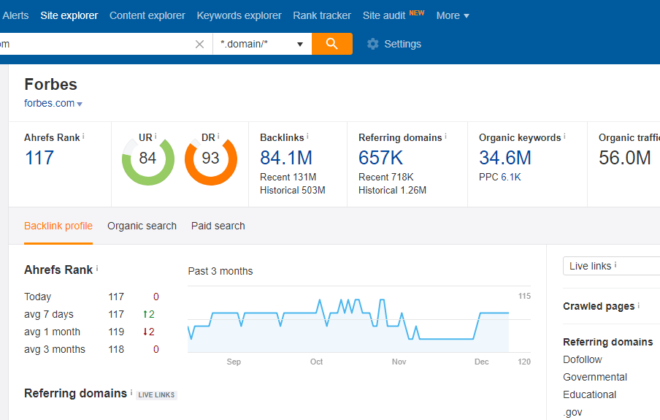This screenshot has width=660, height=420.
Task: Click the search URL input field
Action: pos(95,44)
